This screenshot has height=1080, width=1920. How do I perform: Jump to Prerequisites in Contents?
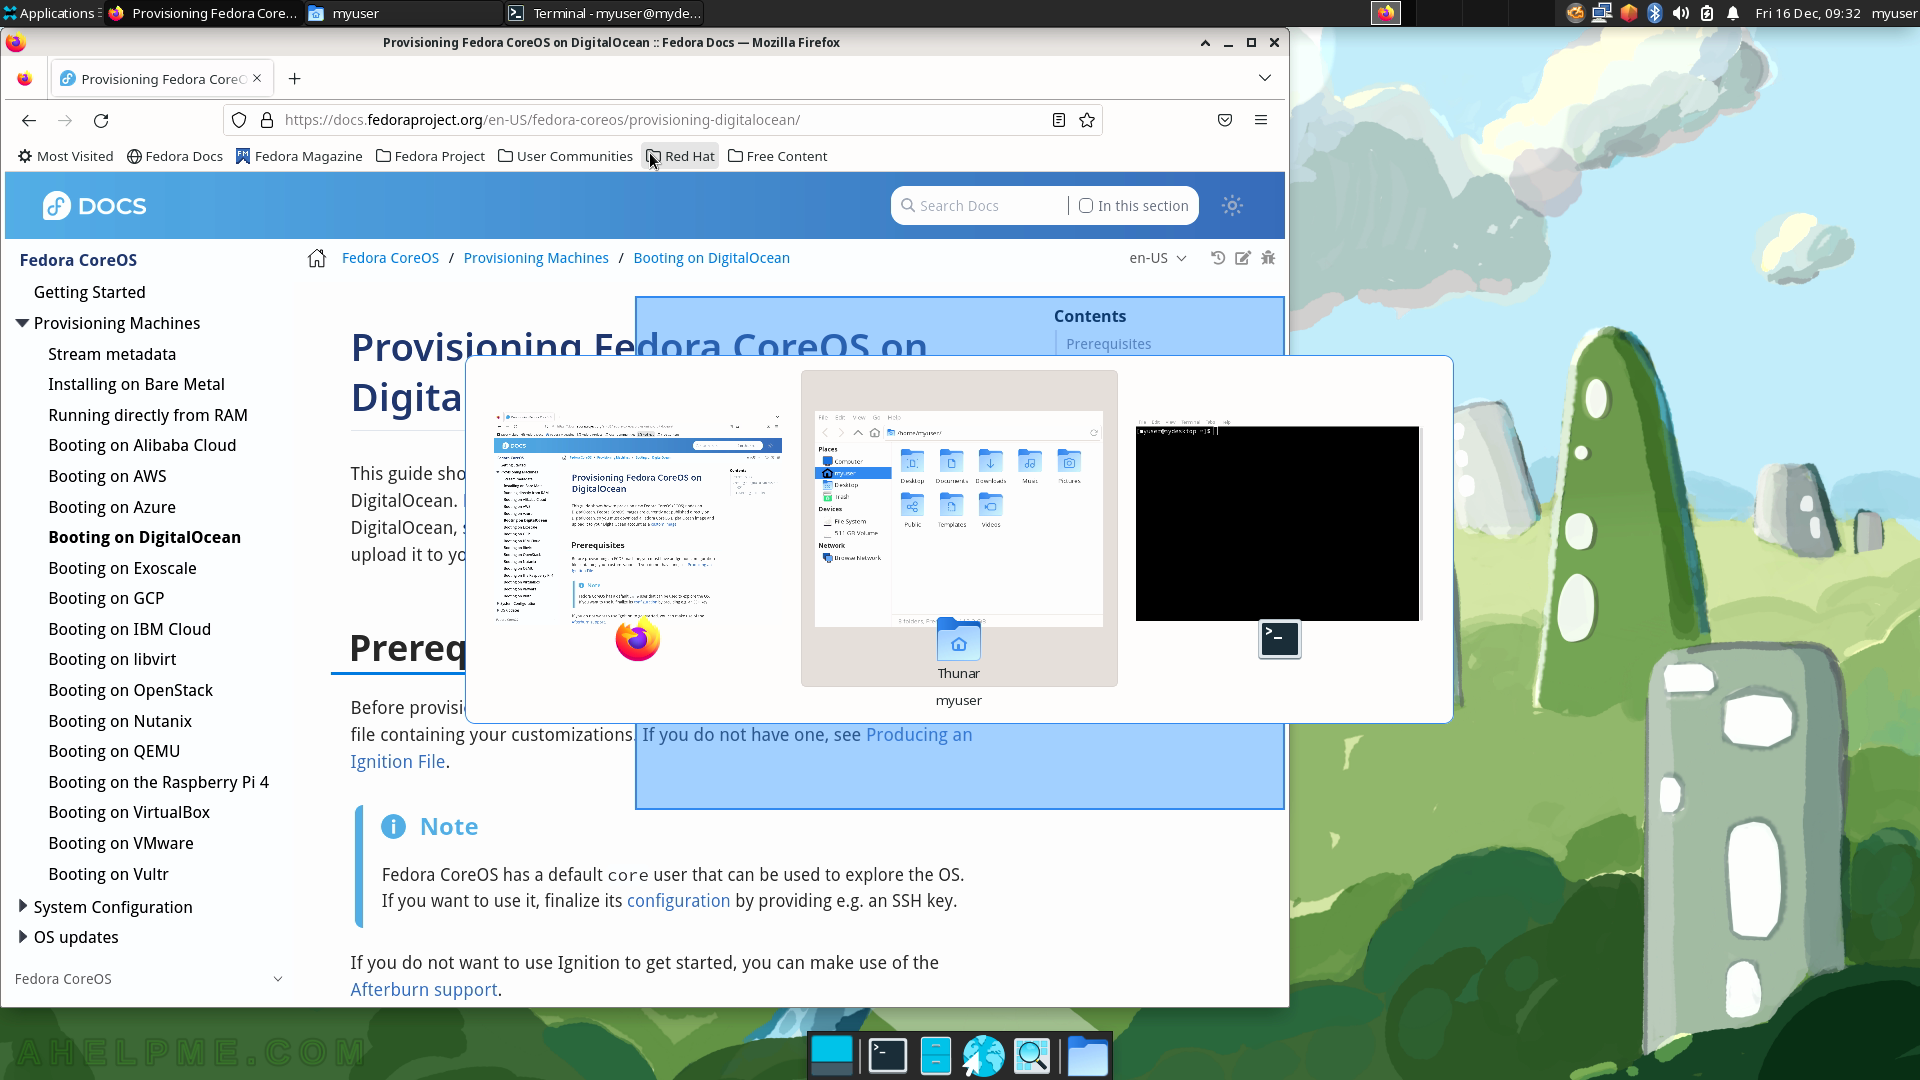[x=1108, y=344]
